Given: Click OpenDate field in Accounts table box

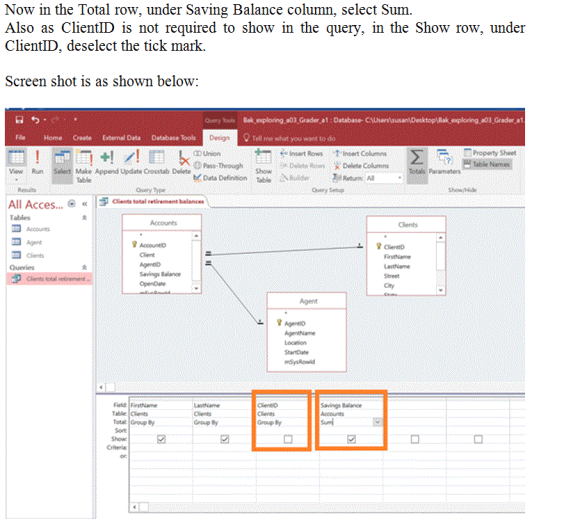Looking at the screenshot, I should [x=152, y=284].
